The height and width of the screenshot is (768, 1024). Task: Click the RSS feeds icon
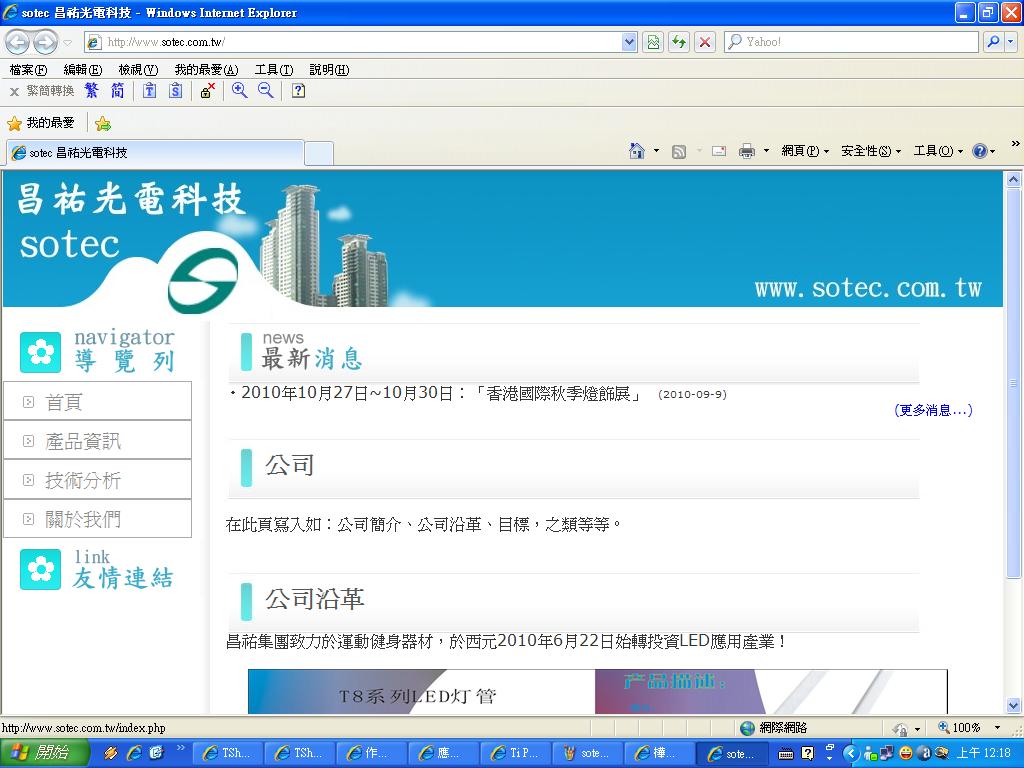679,152
